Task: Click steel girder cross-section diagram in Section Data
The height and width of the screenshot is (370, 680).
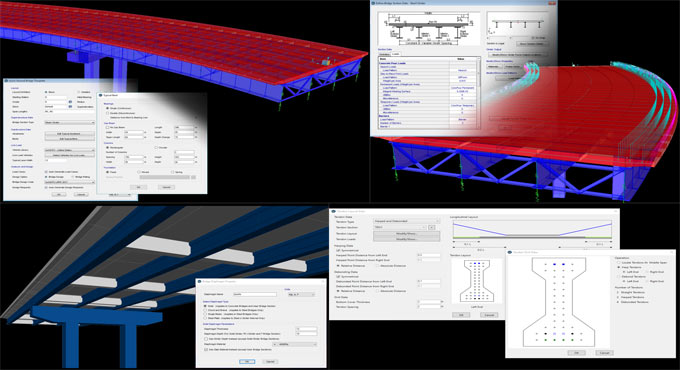Action: pos(429,29)
